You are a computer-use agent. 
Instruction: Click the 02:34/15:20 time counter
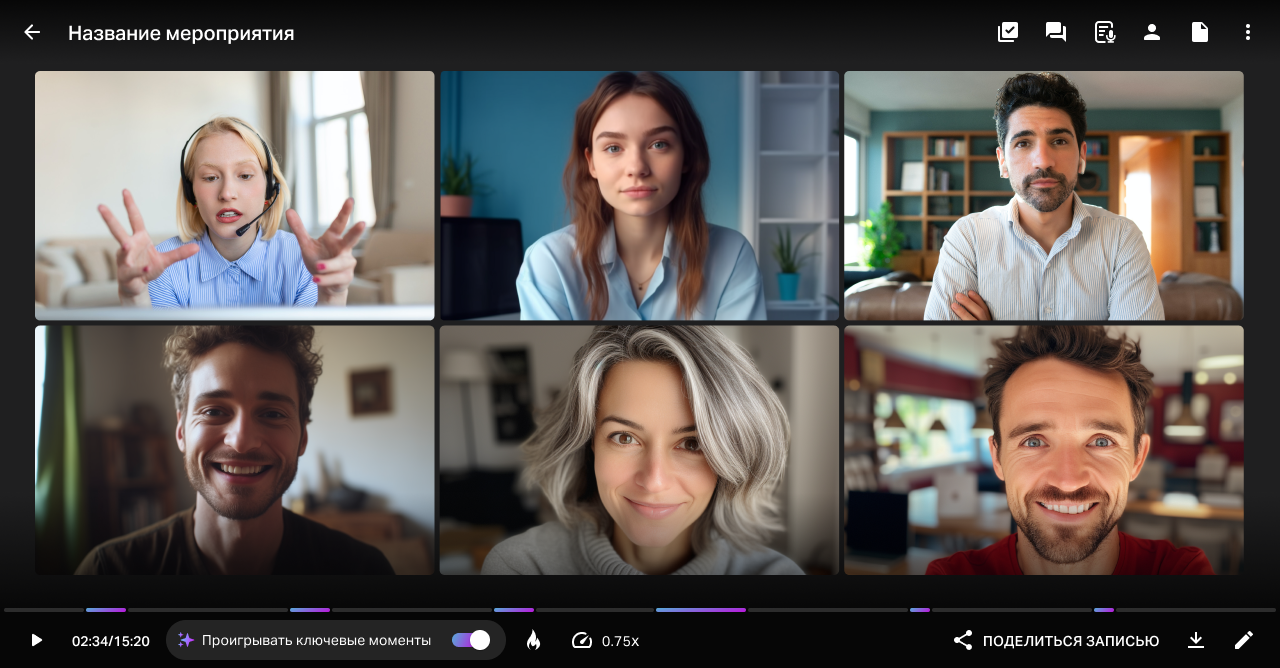click(111, 641)
